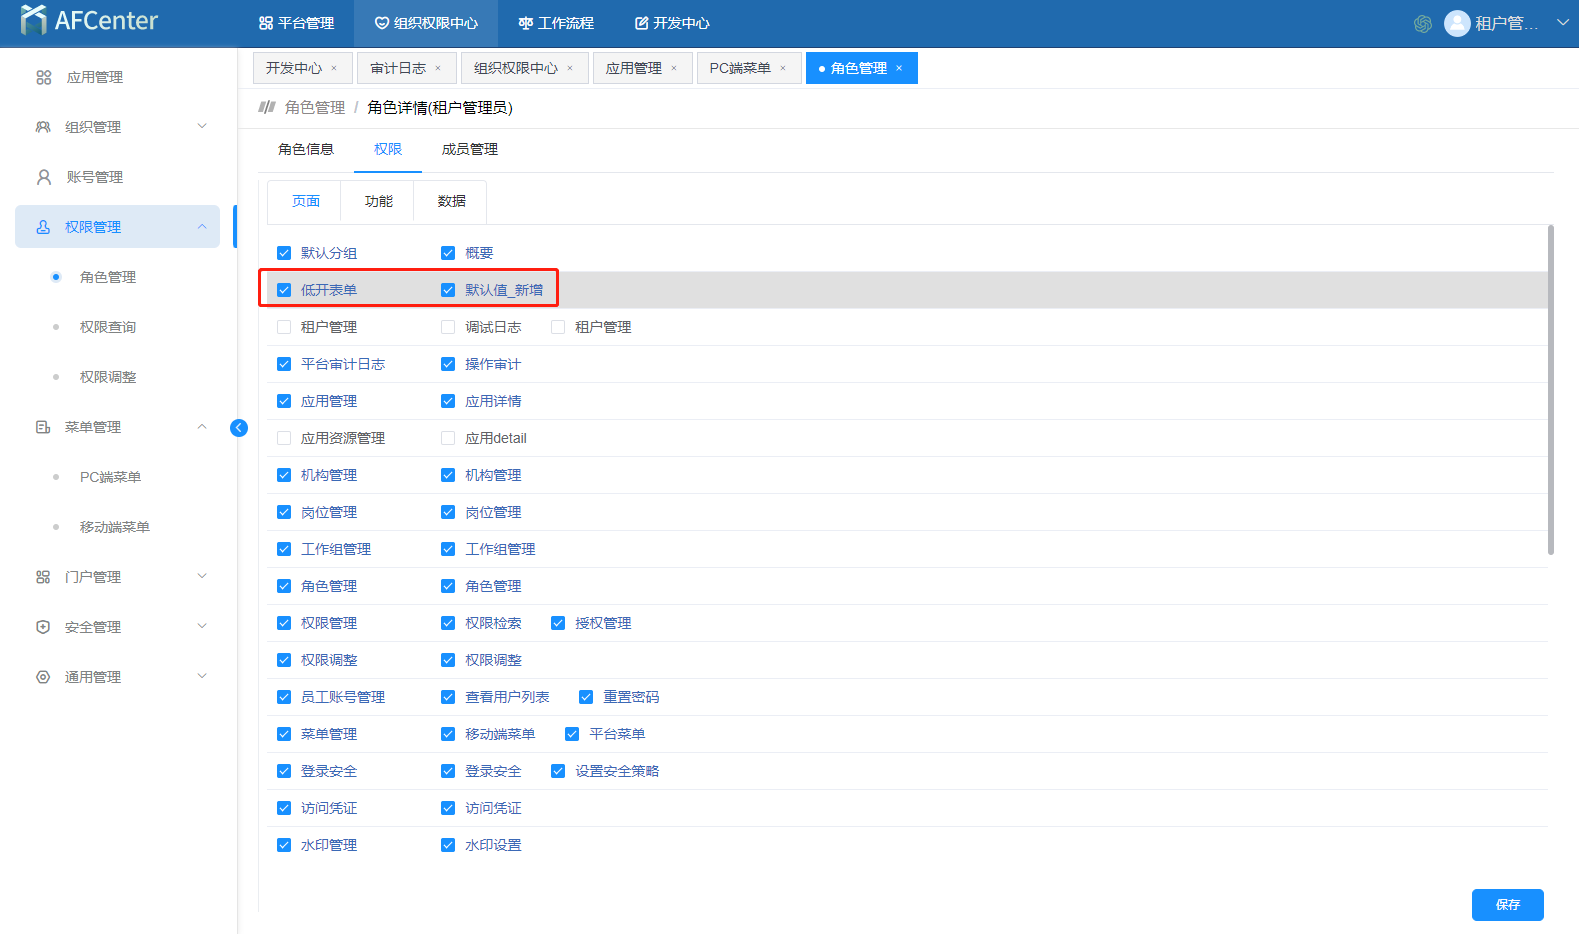Click the AFCenter logo icon
This screenshot has width=1579, height=934.
[x=33, y=20]
